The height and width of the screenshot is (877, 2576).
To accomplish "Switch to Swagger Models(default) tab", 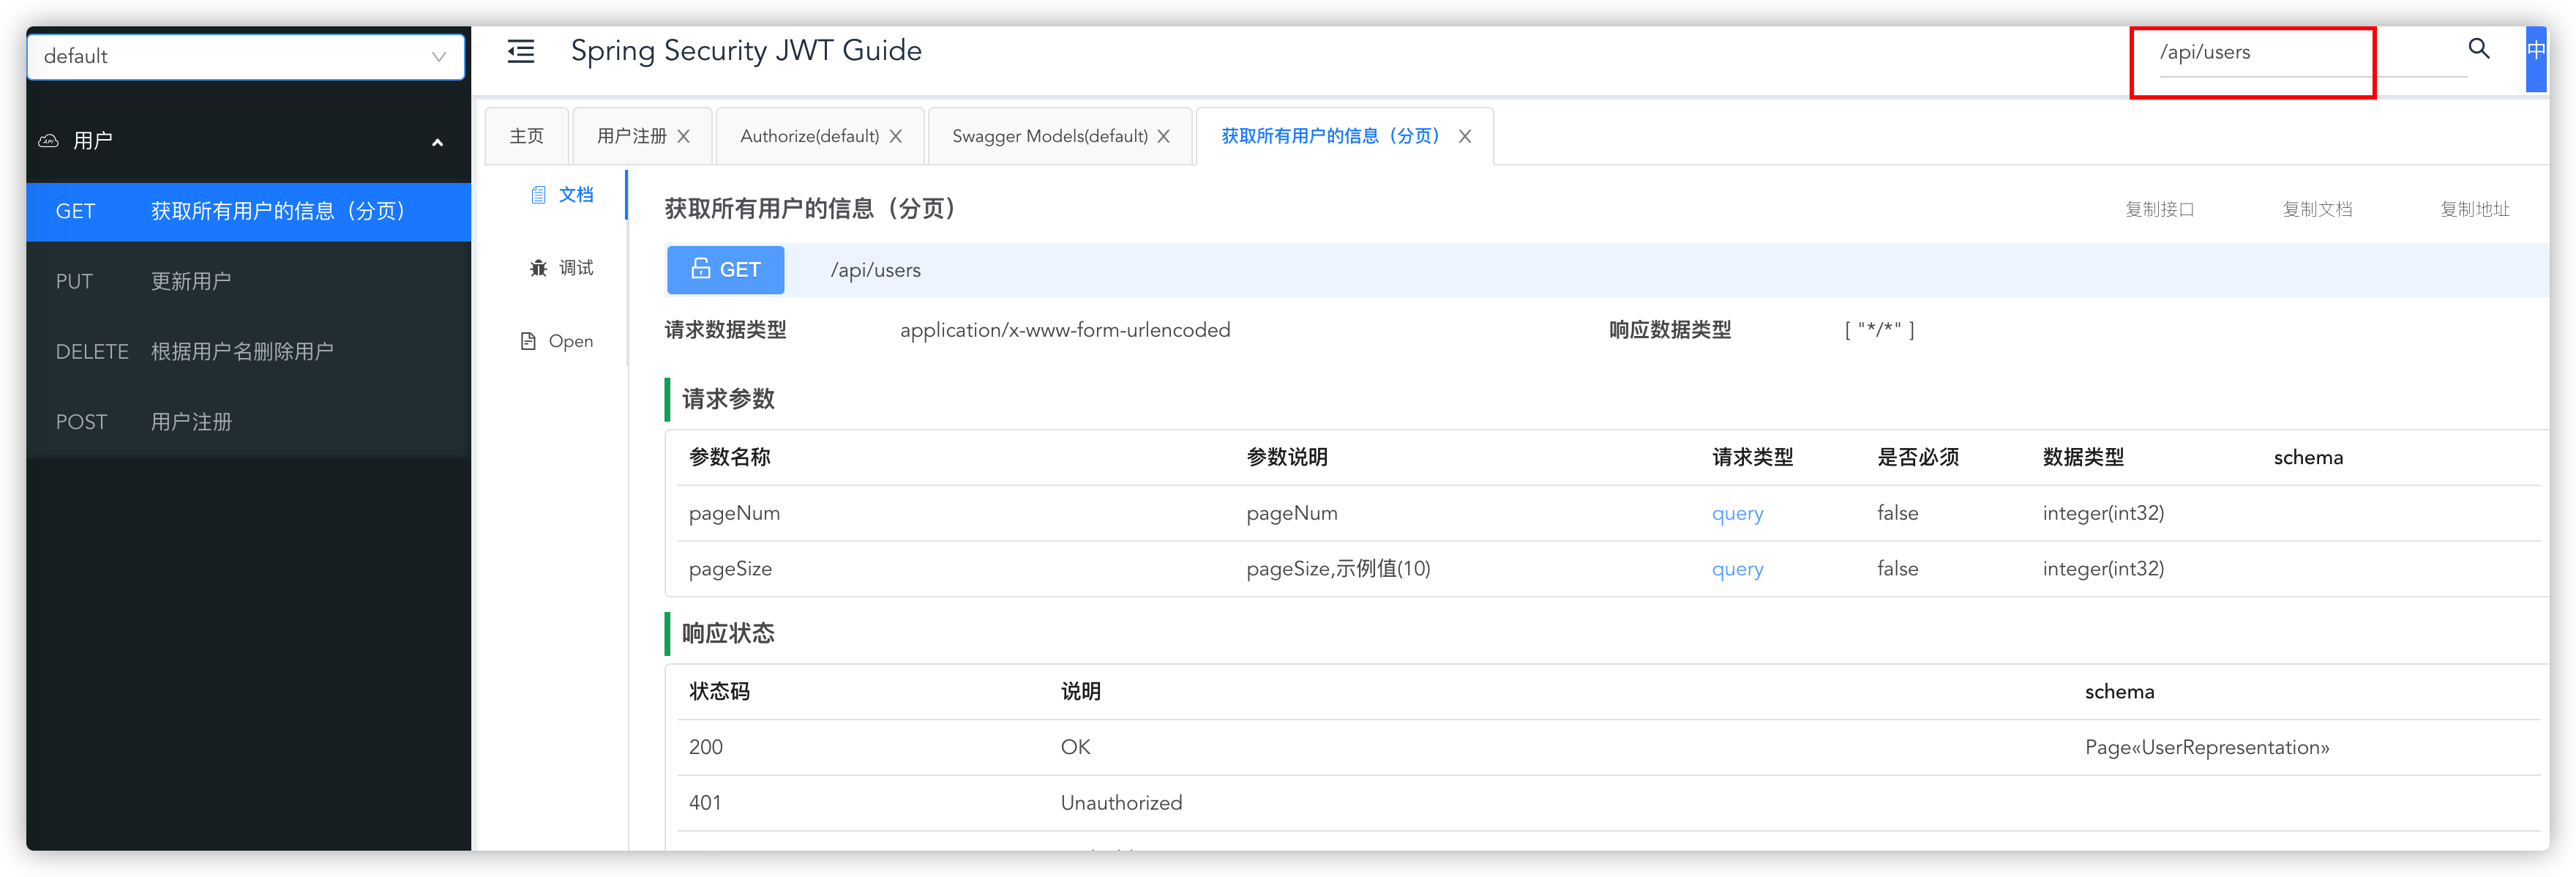I will click(1049, 137).
